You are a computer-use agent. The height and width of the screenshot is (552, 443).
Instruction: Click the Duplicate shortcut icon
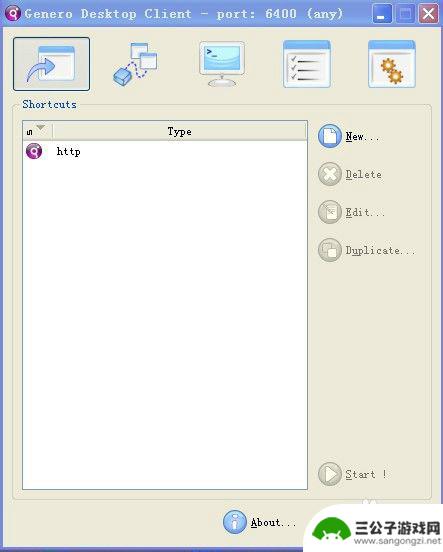coord(330,250)
